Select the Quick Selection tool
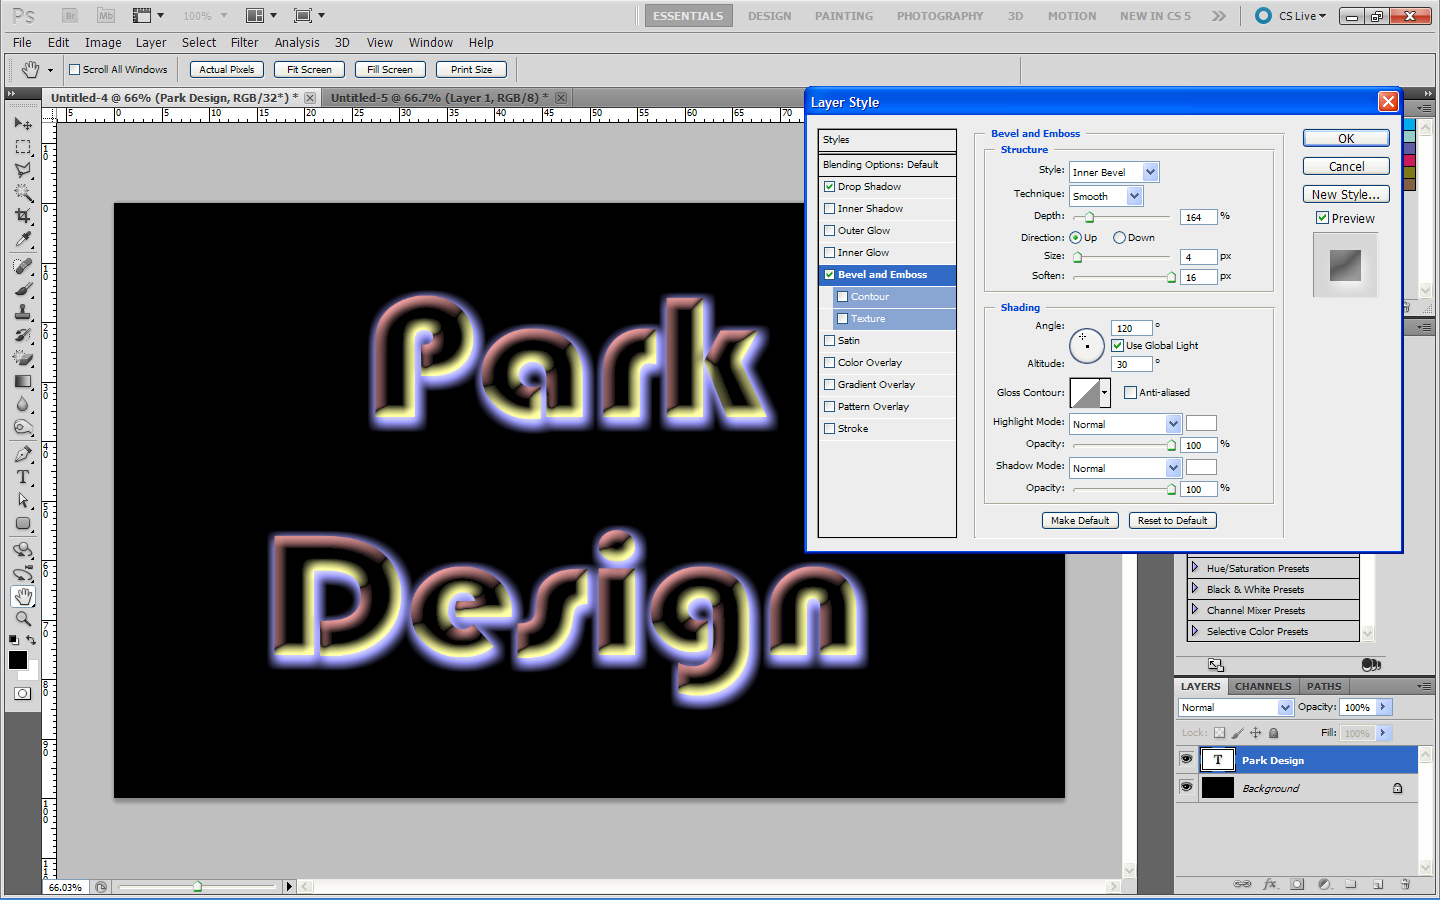The width and height of the screenshot is (1440, 900). tap(23, 193)
